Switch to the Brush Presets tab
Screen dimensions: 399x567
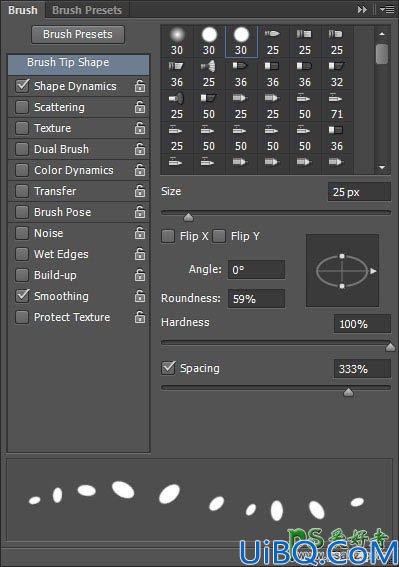tap(87, 10)
